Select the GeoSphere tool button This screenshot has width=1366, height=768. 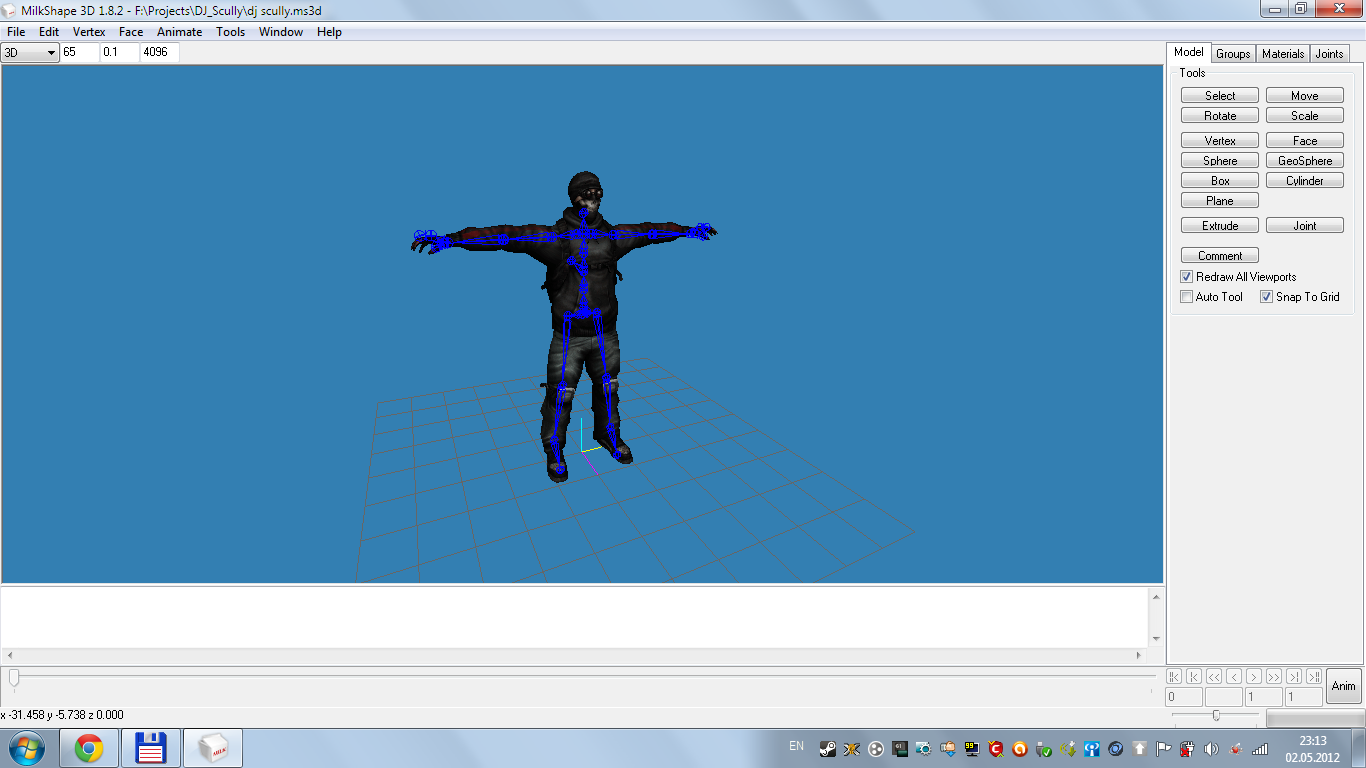point(1305,161)
